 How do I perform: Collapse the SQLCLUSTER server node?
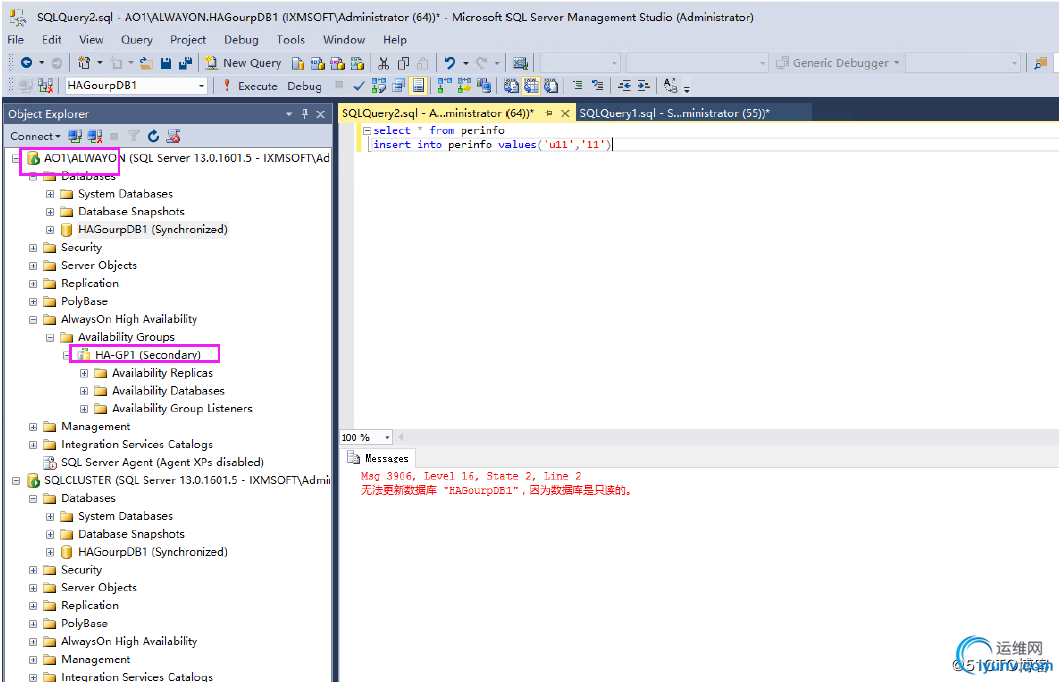[x=16, y=481]
